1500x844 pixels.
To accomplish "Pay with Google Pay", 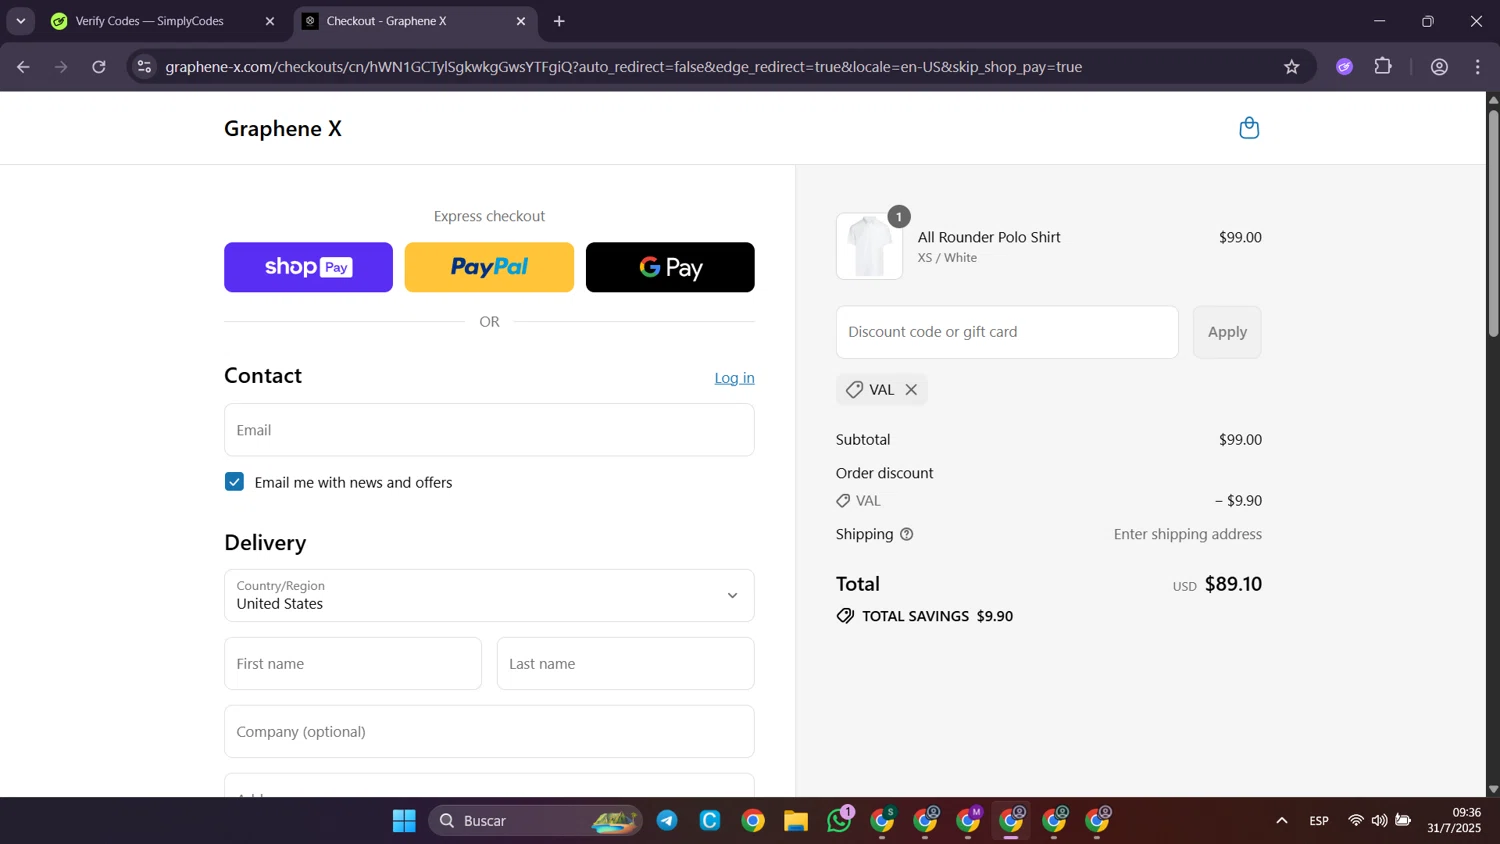I will pos(670,267).
